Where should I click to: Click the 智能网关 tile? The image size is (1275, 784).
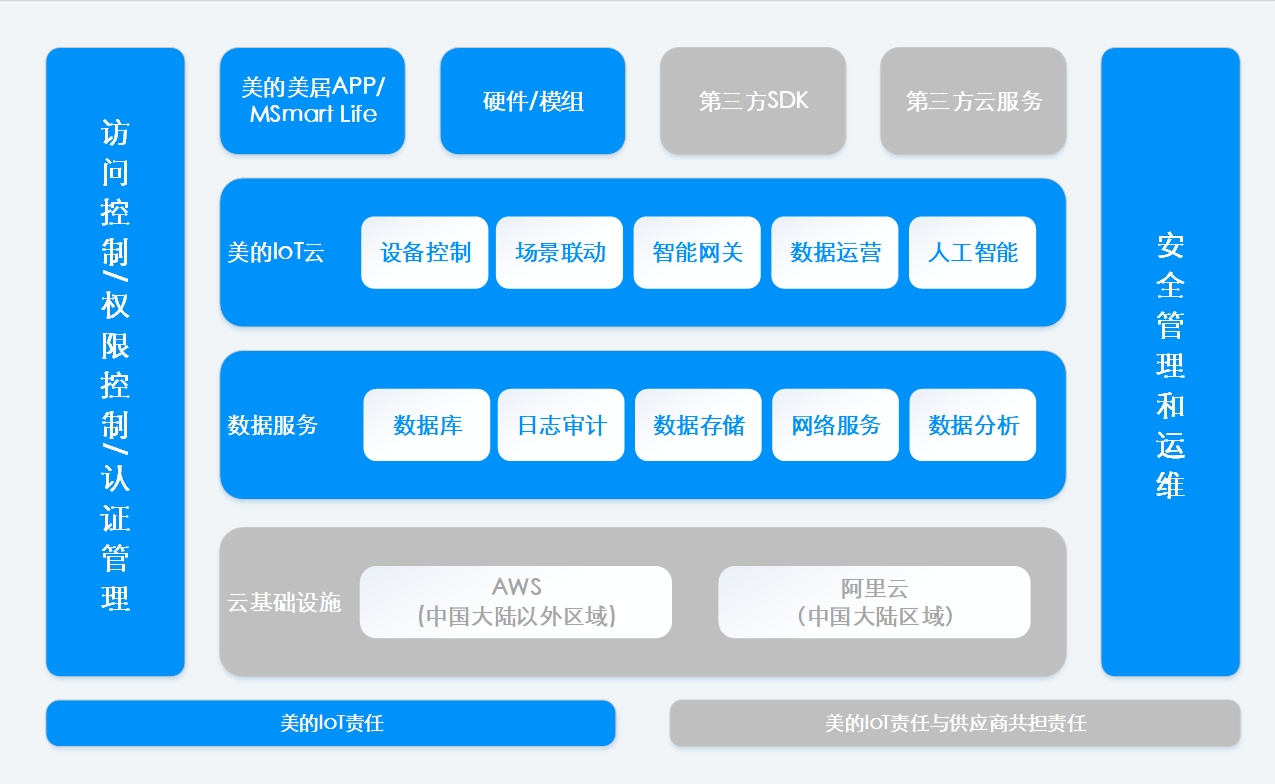pyautogui.click(x=697, y=252)
